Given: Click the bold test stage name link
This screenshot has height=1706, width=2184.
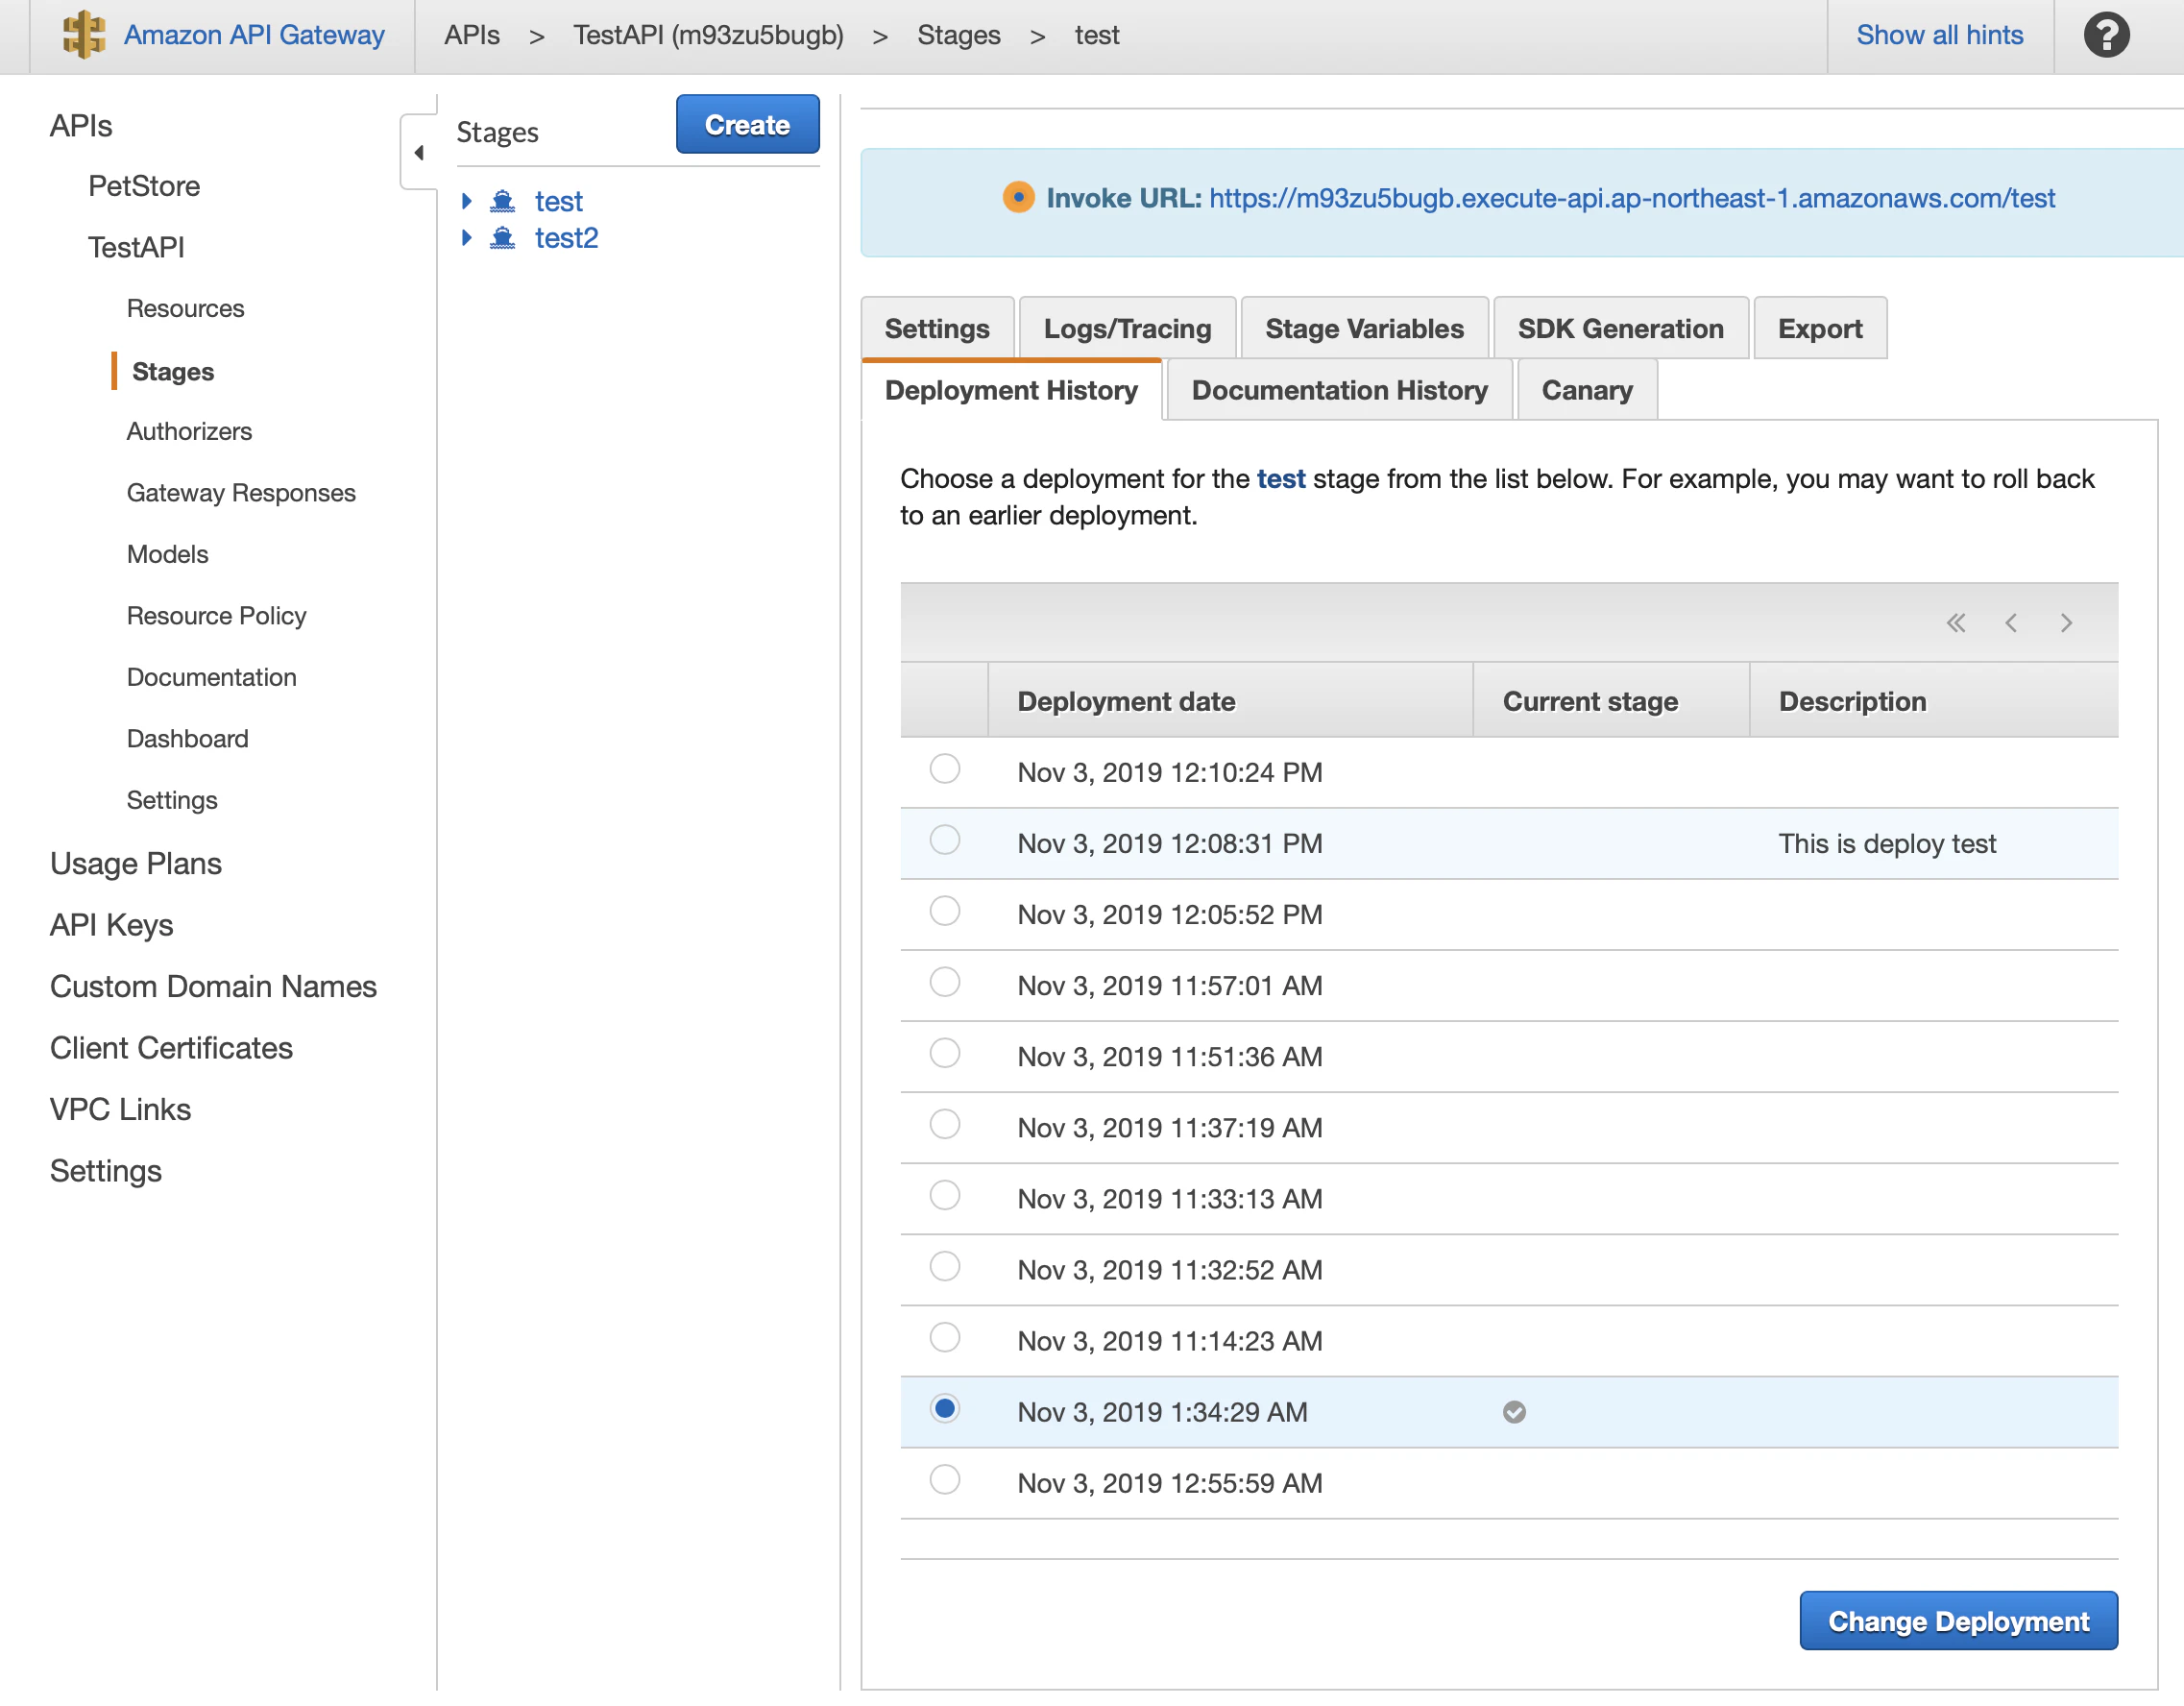Looking at the screenshot, I should [1280, 479].
